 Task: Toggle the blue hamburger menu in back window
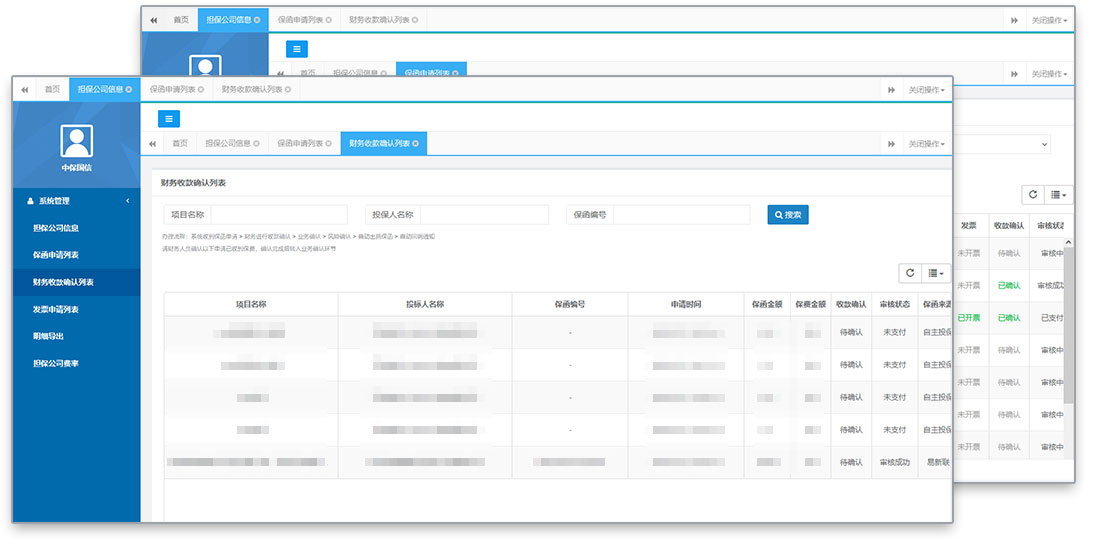(x=297, y=49)
